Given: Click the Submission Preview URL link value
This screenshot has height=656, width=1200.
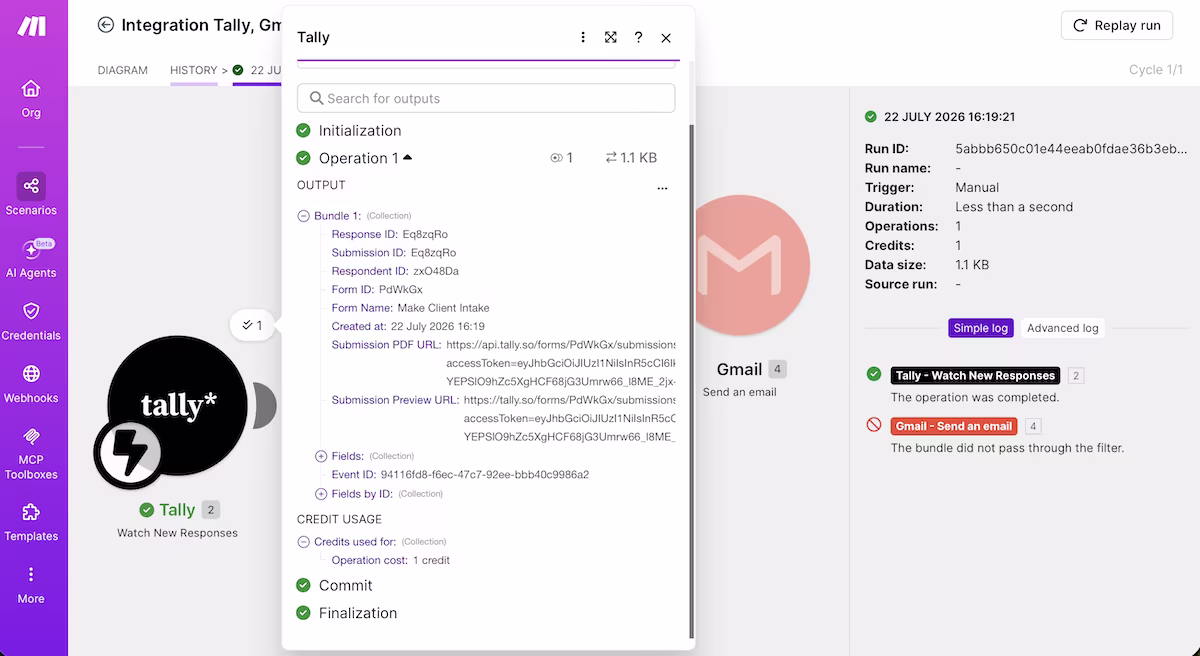Looking at the screenshot, I should 570,418.
